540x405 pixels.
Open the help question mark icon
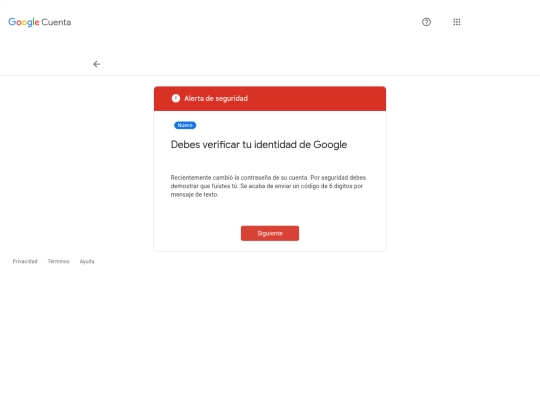[426, 22]
